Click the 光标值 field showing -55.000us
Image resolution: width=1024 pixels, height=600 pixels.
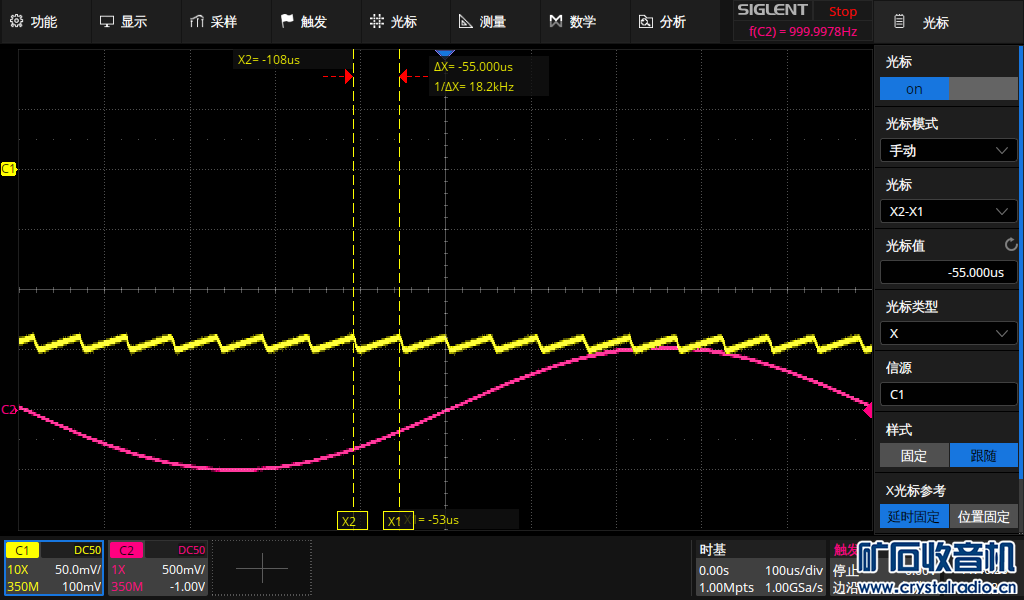(x=948, y=272)
